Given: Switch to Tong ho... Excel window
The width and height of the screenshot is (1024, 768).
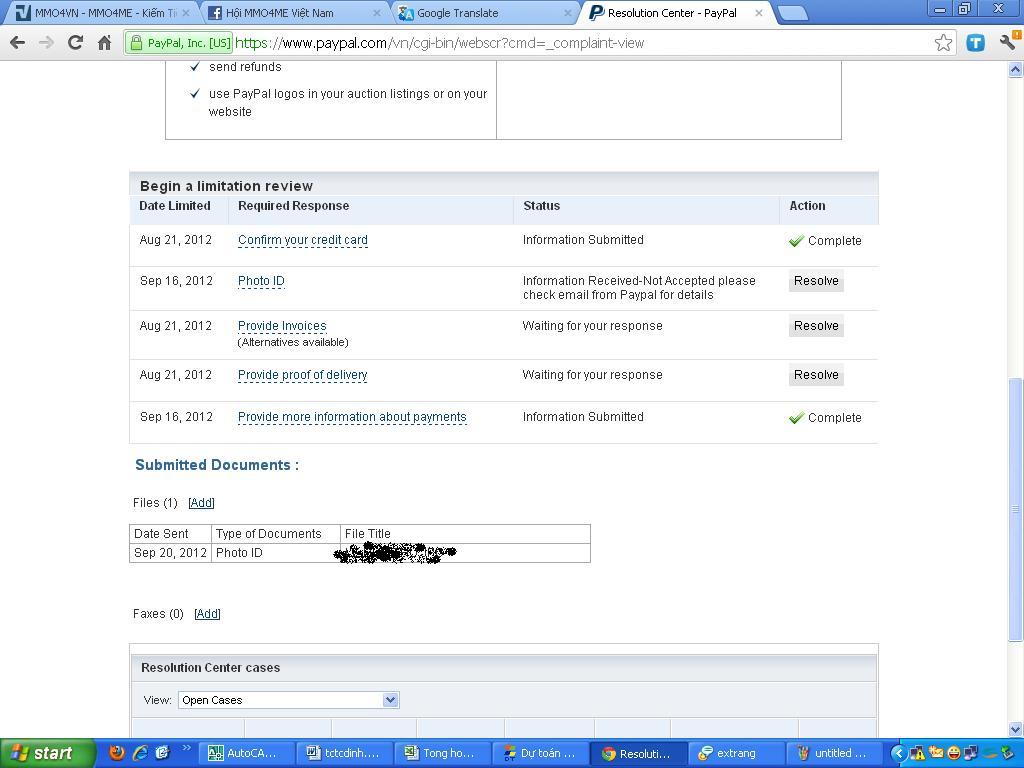Looking at the screenshot, I should pyautogui.click(x=441, y=754).
